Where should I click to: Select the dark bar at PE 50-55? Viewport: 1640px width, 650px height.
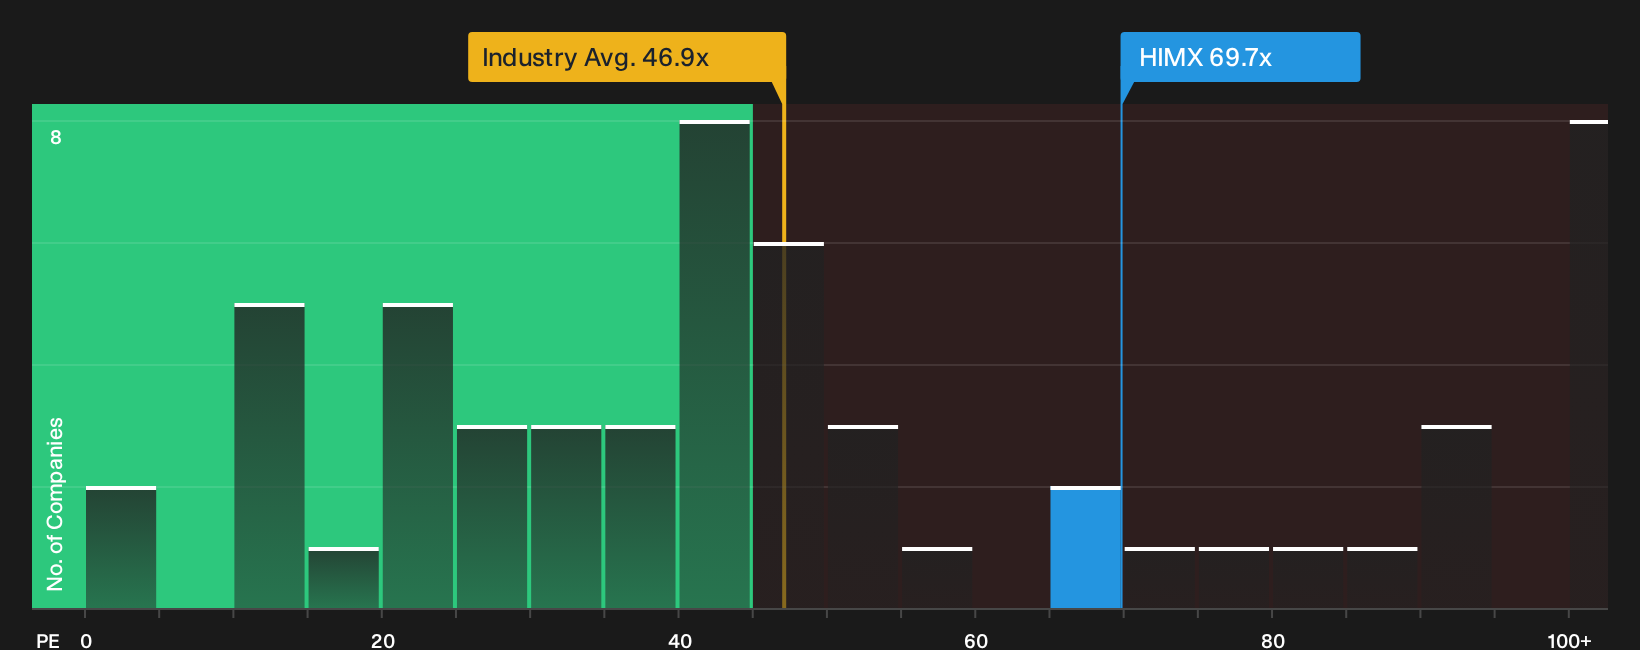[863, 517]
